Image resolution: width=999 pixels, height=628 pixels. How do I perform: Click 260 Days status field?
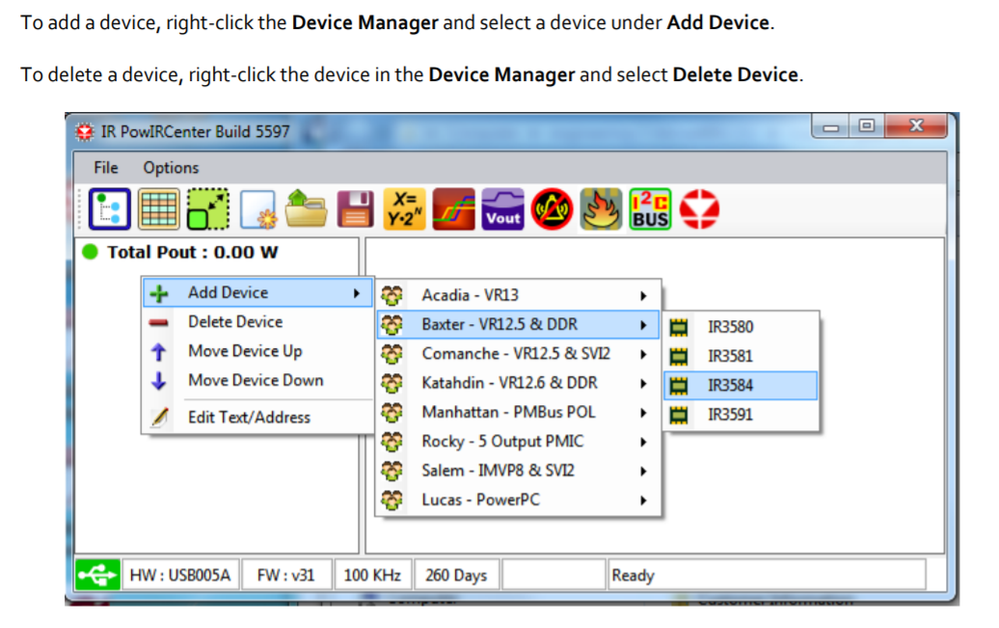tap(456, 575)
